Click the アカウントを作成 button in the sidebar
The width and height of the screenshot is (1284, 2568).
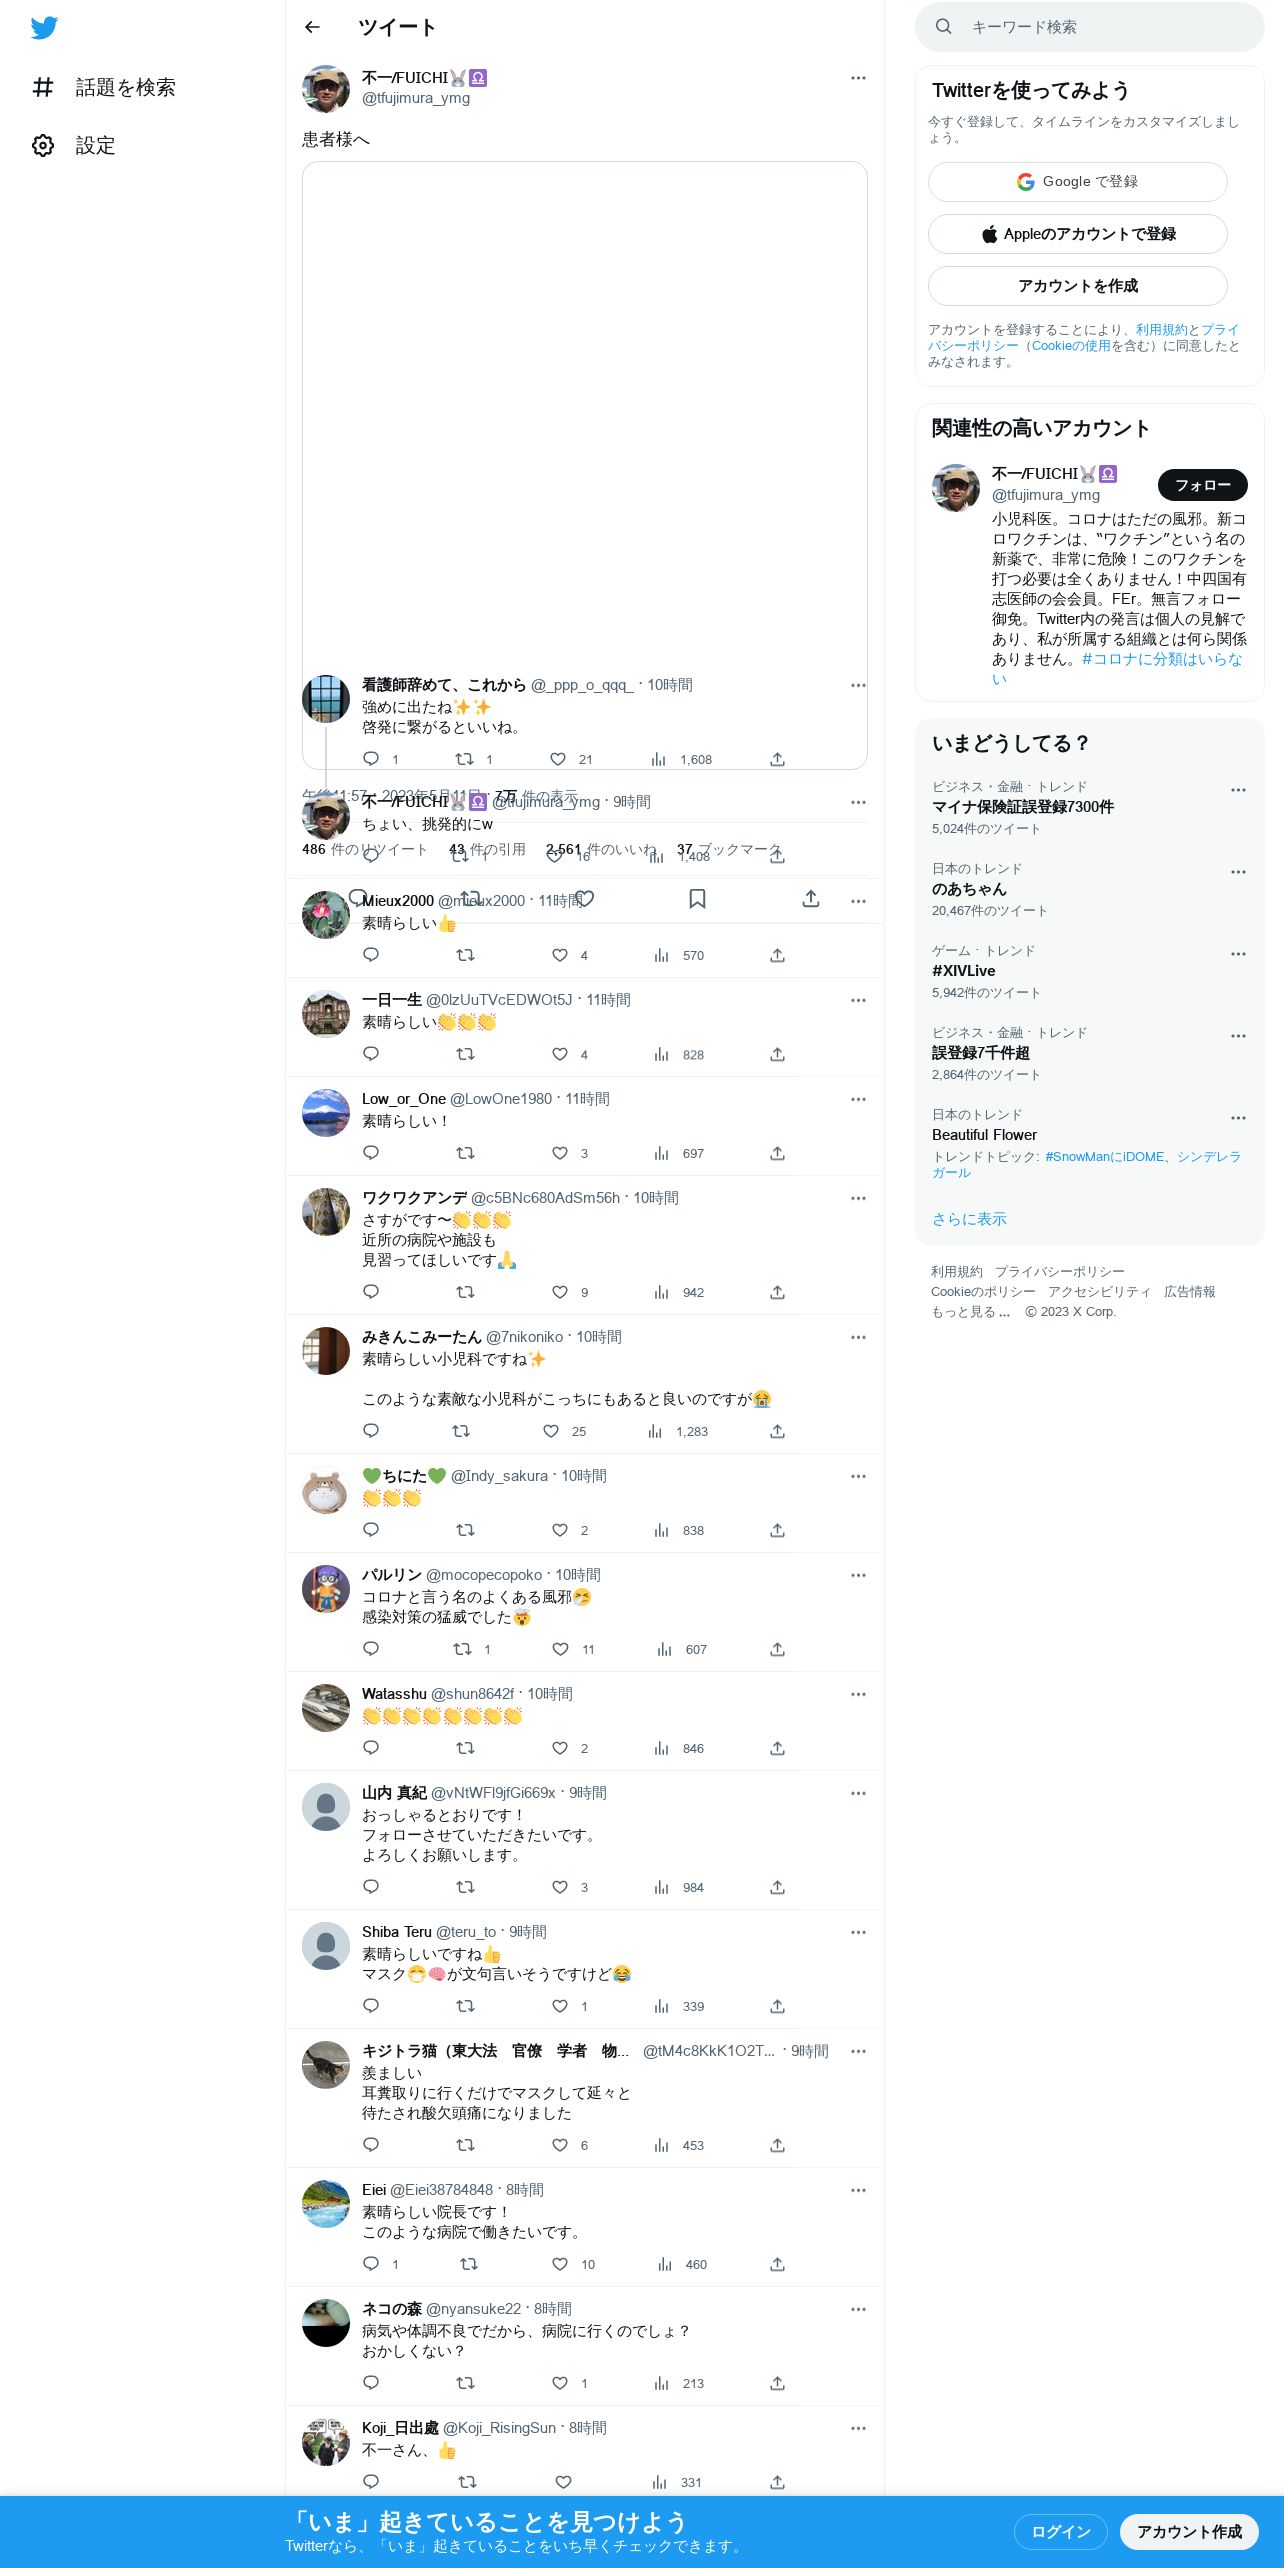point(1077,286)
